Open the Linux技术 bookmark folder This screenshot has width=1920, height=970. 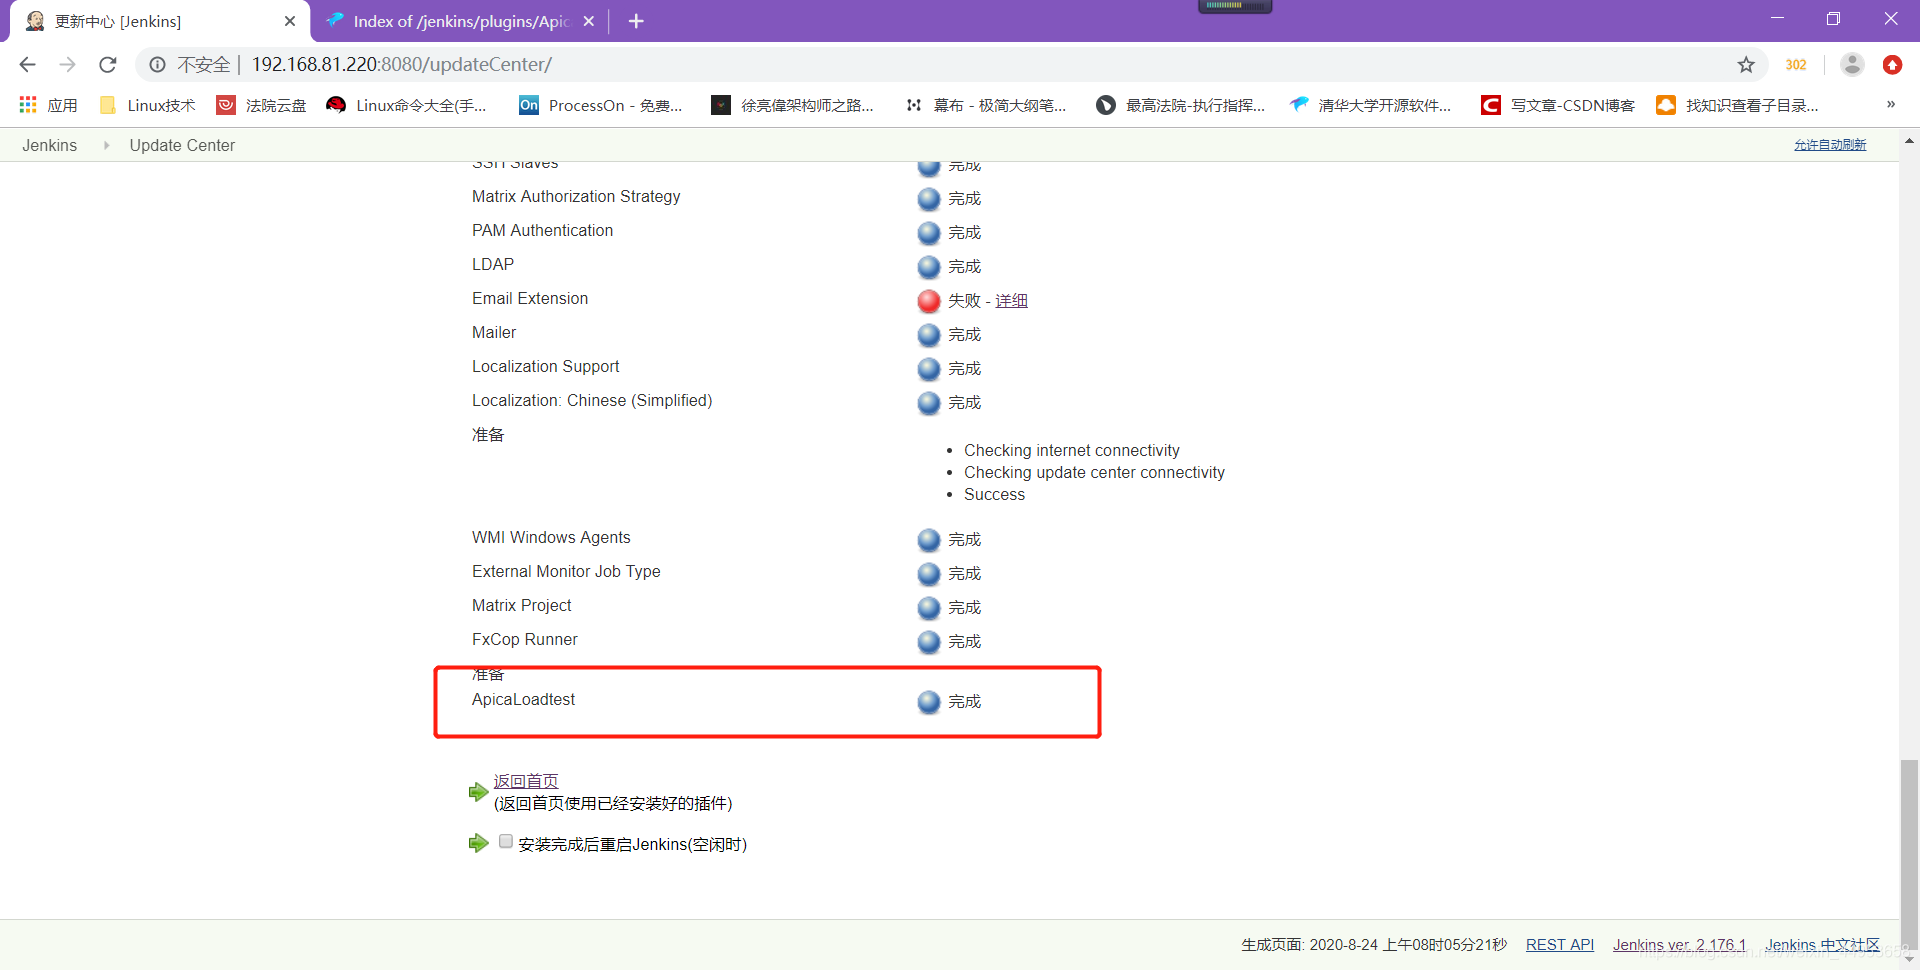coord(148,105)
